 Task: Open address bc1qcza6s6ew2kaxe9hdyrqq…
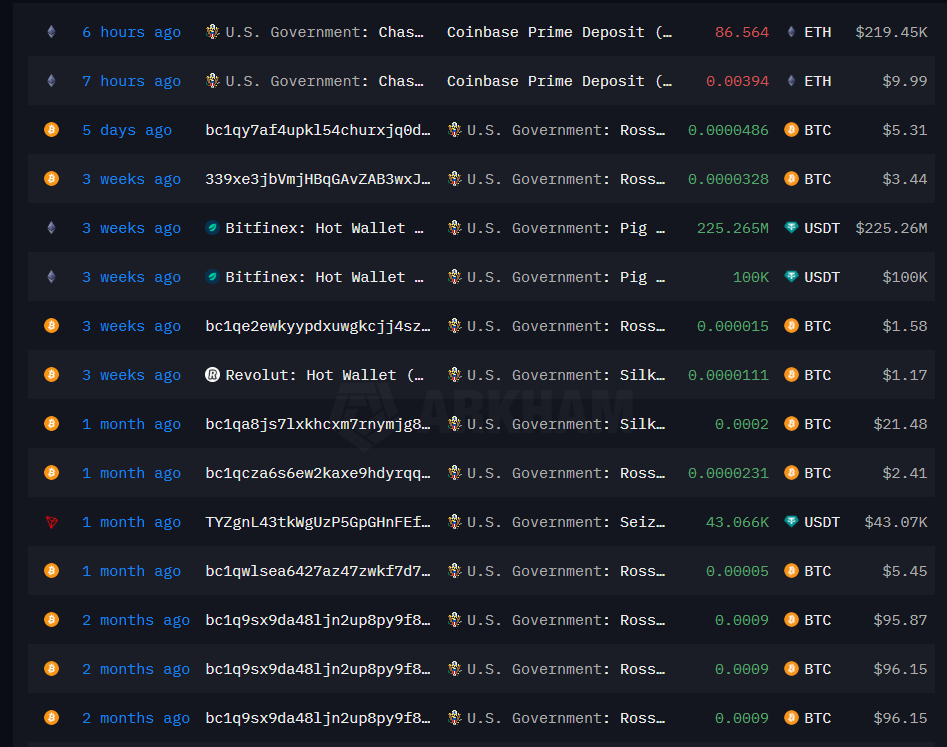tap(318, 473)
